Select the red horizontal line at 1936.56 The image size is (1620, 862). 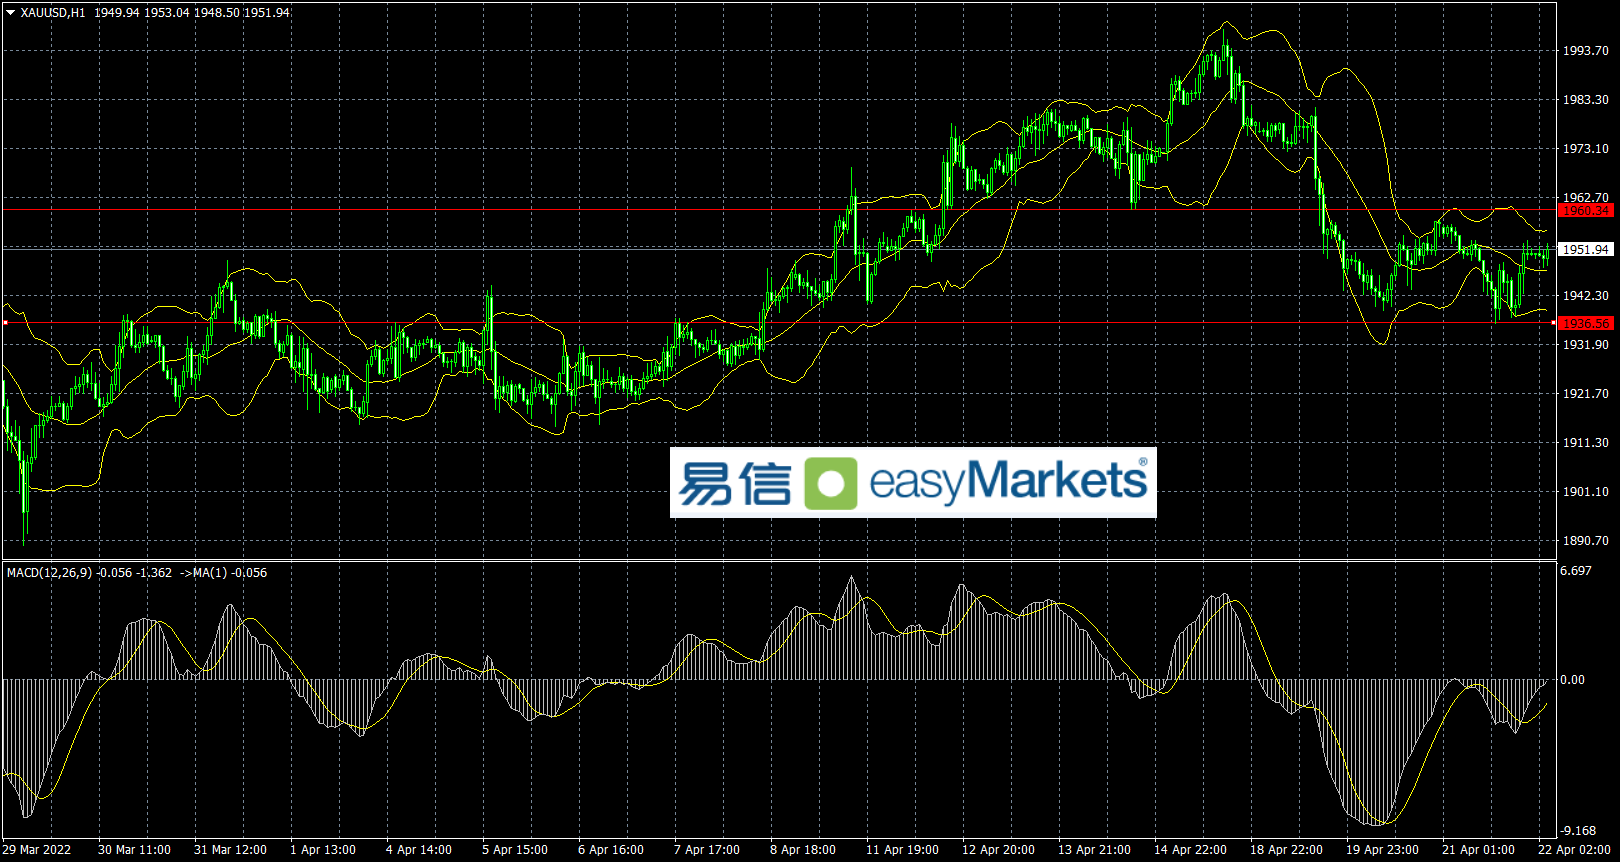779,323
